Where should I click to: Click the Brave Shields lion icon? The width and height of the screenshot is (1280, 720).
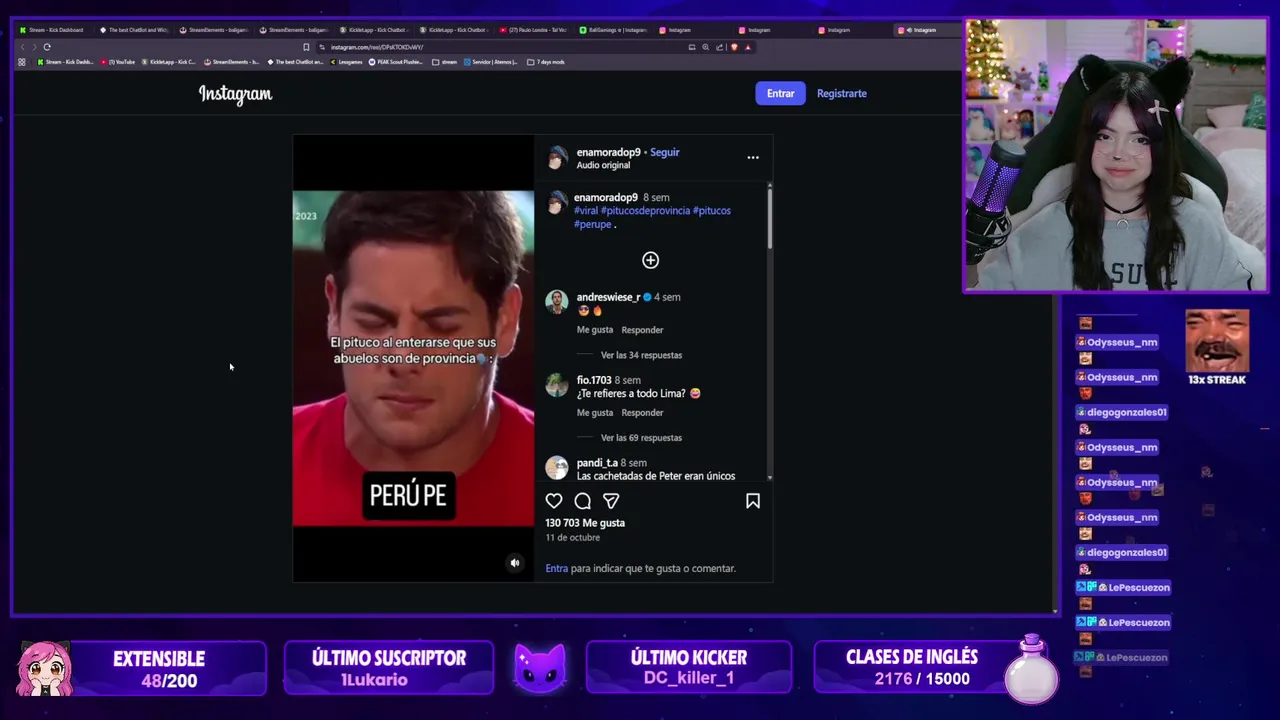coord(734,47)
